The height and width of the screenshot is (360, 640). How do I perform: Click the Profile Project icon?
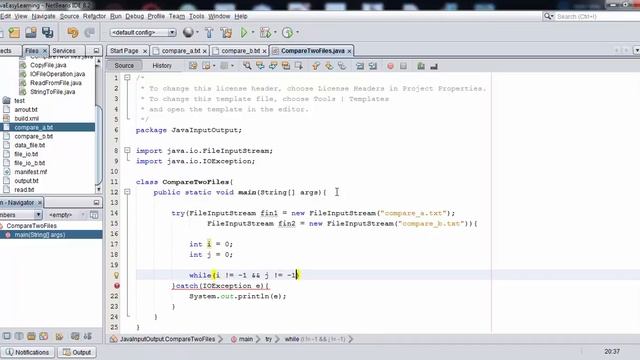287,32
